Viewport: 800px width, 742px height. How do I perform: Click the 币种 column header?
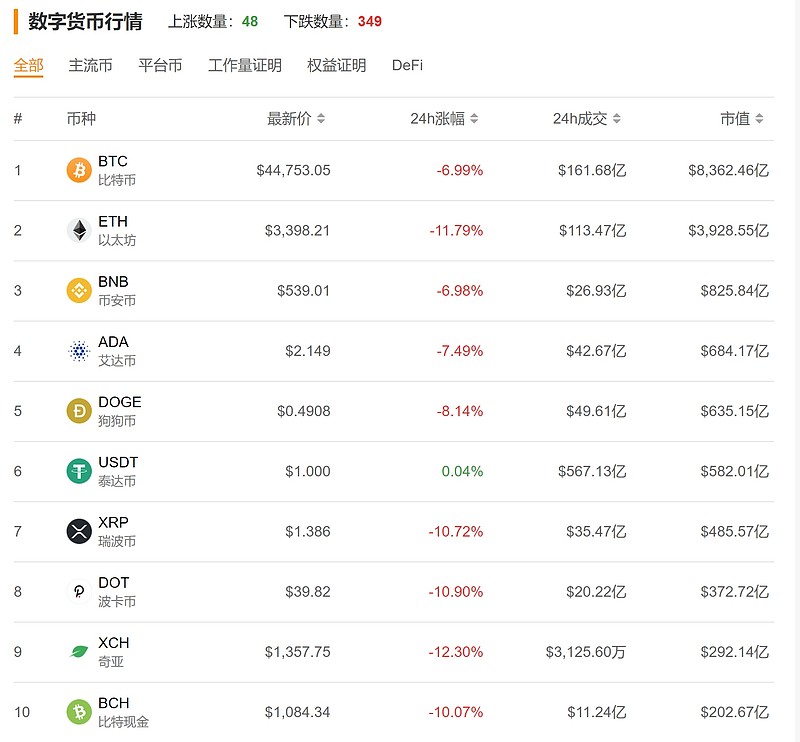click(82, 119)
